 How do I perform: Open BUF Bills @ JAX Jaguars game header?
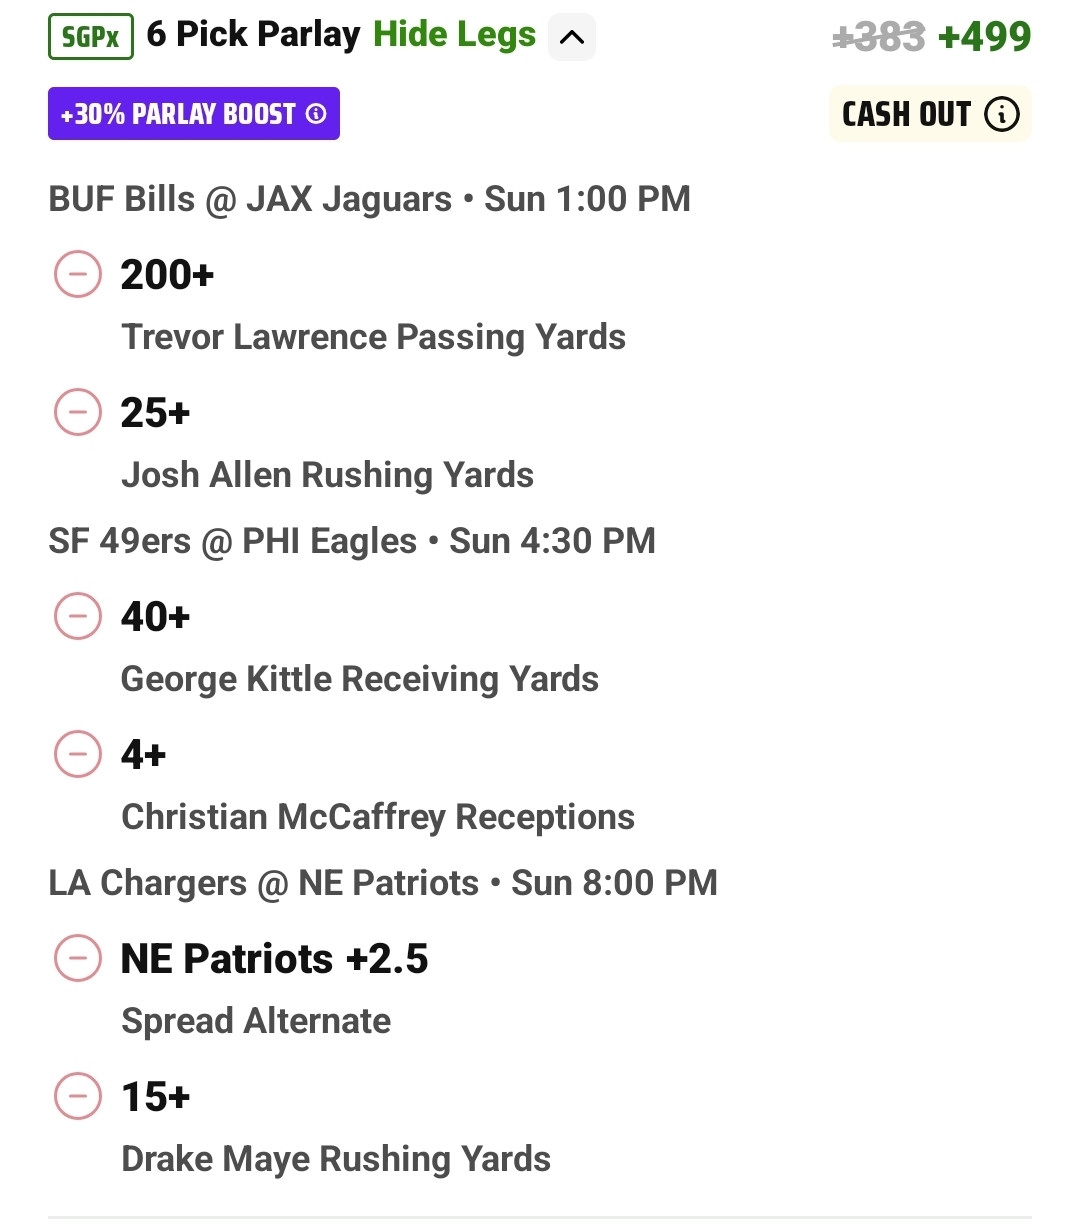coord(370,199)
